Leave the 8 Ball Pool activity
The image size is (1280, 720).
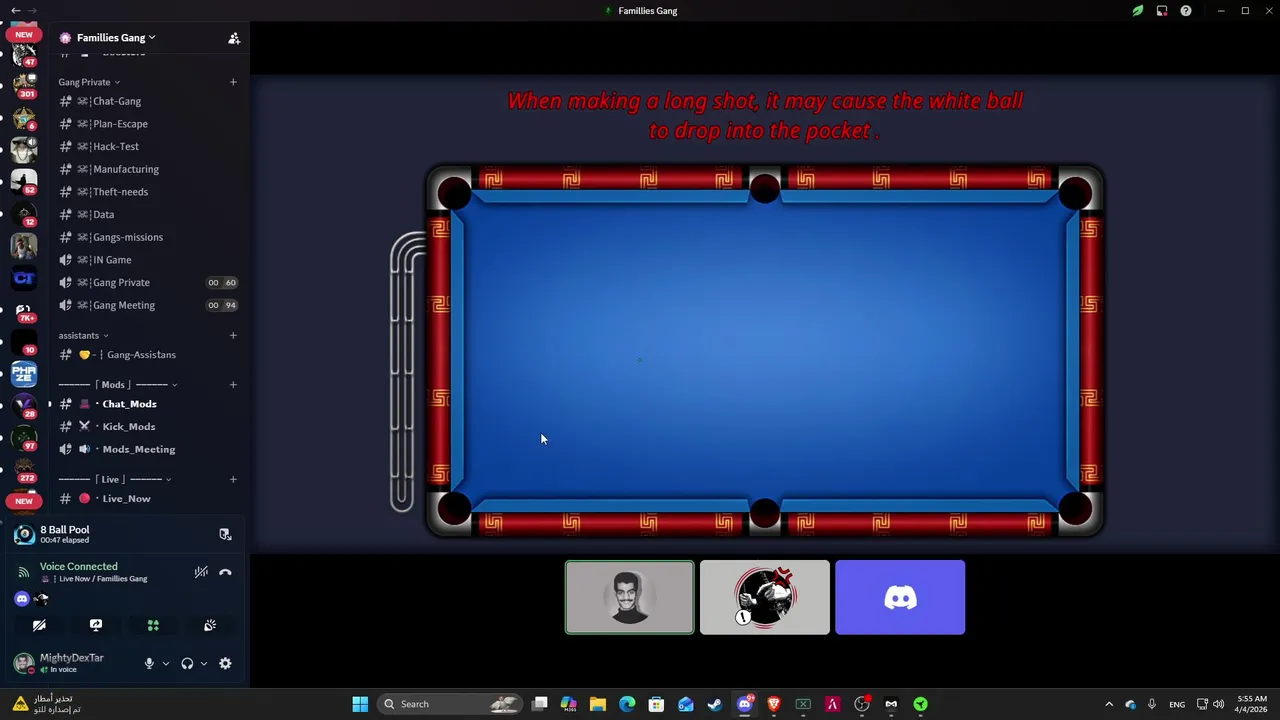(225, 534)
